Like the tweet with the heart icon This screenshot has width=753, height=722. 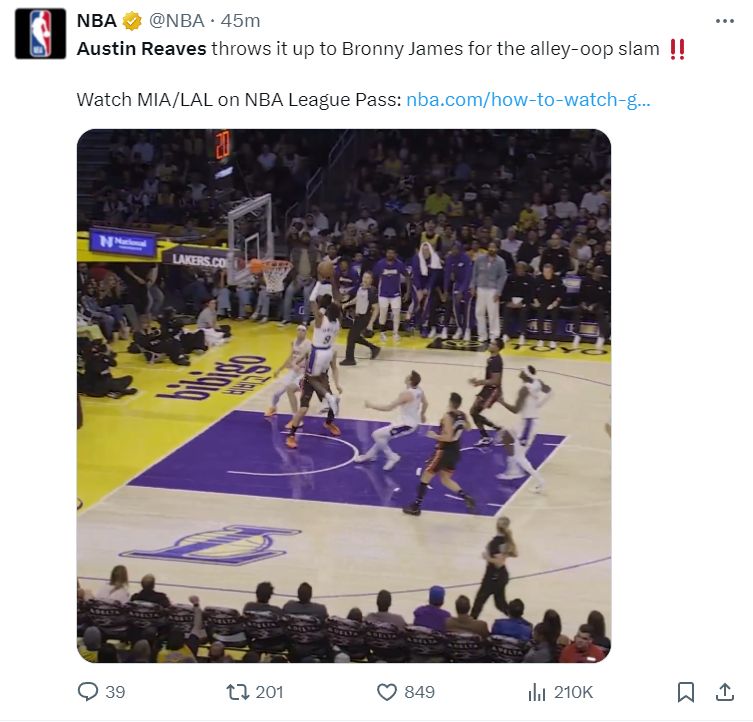click(x=387, y=691)
